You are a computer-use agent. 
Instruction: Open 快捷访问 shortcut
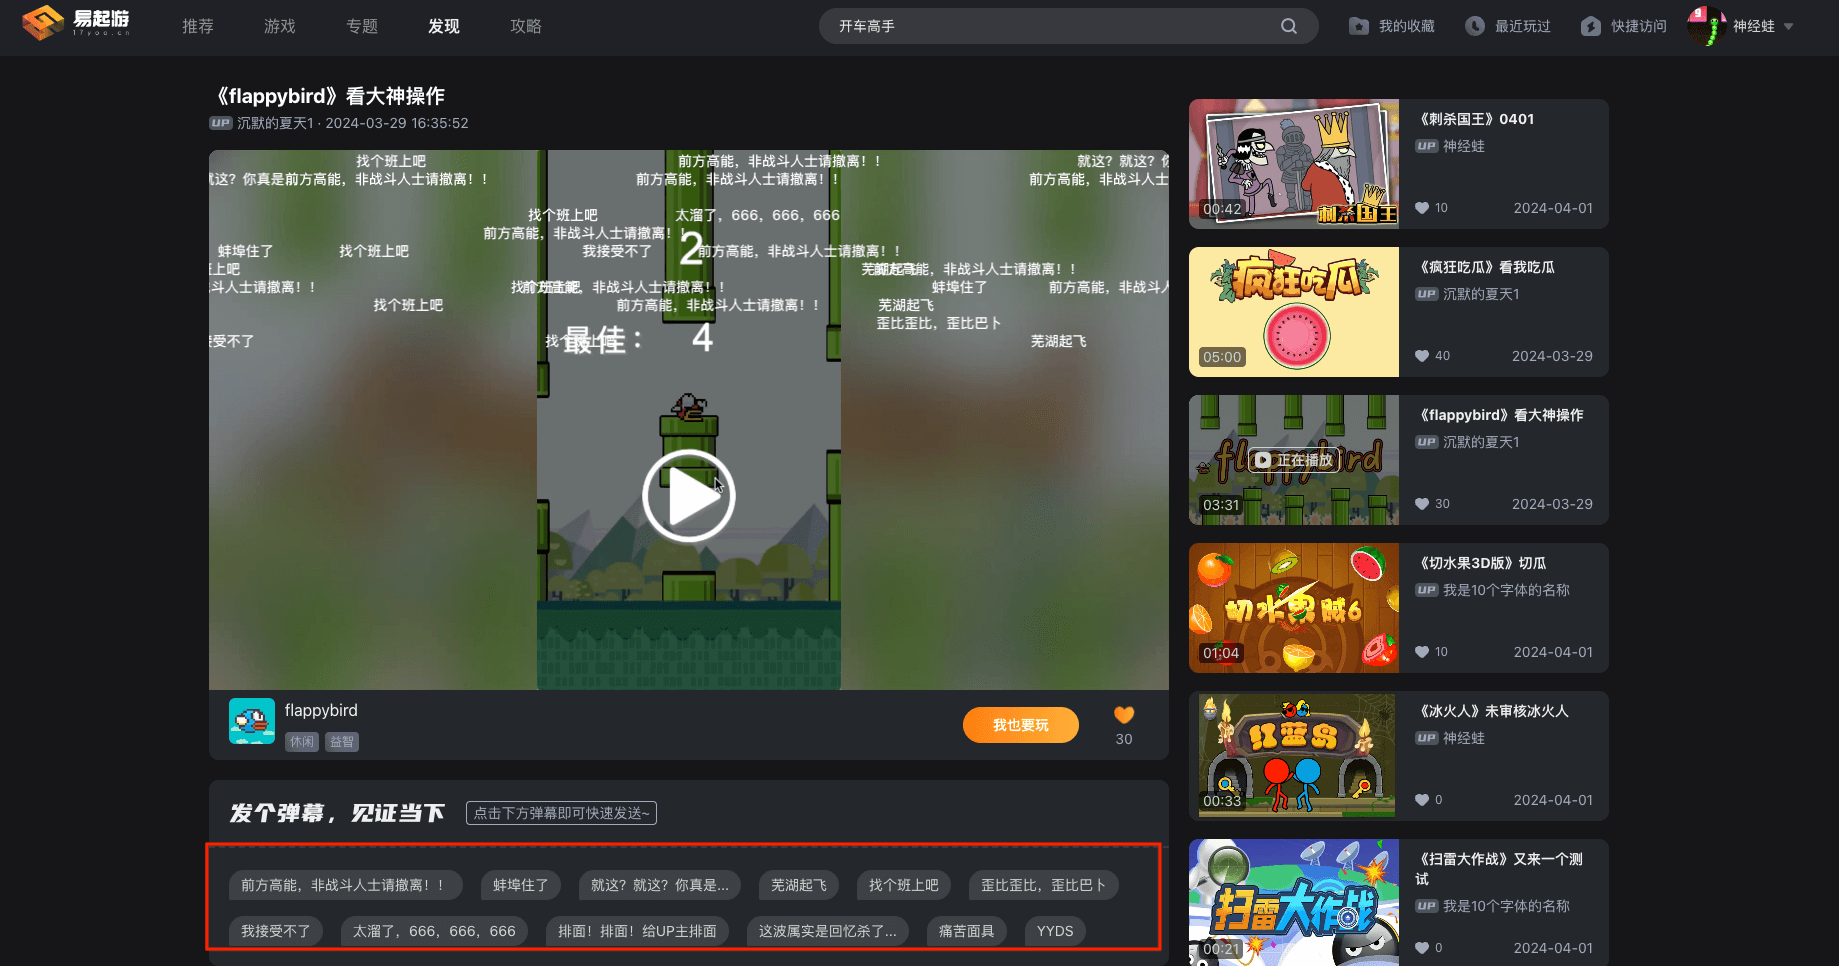point(1624,26)
